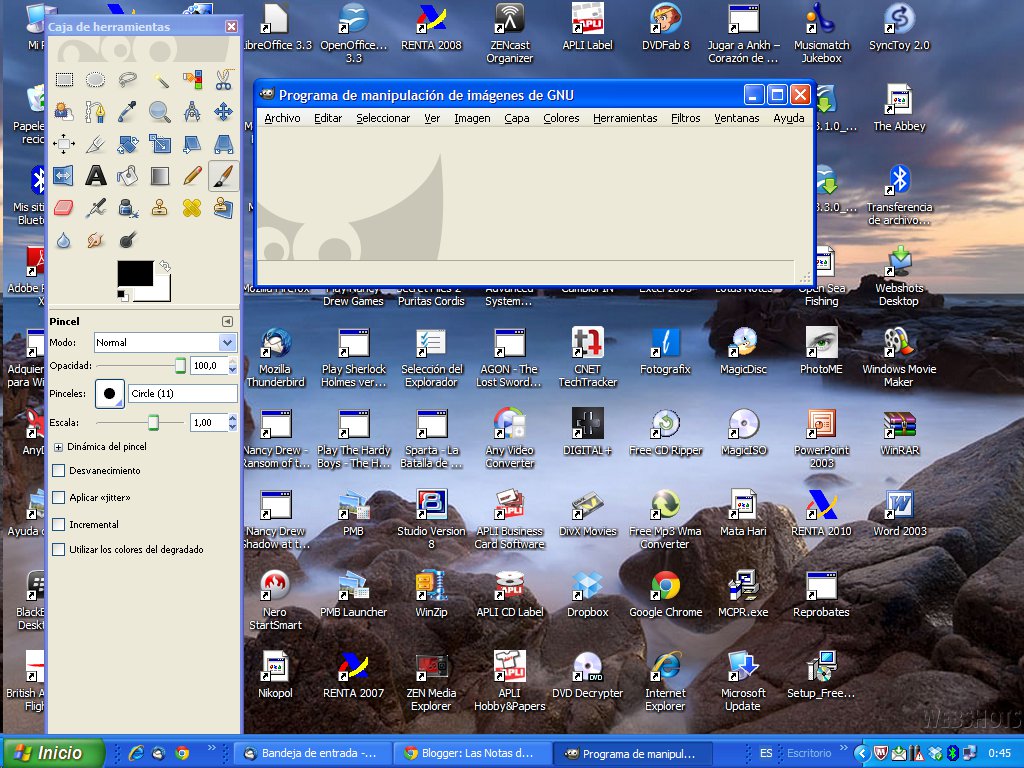
Task: Click the Escala spinner arrows
Action: pyautogui.click(x=232, y=423)
